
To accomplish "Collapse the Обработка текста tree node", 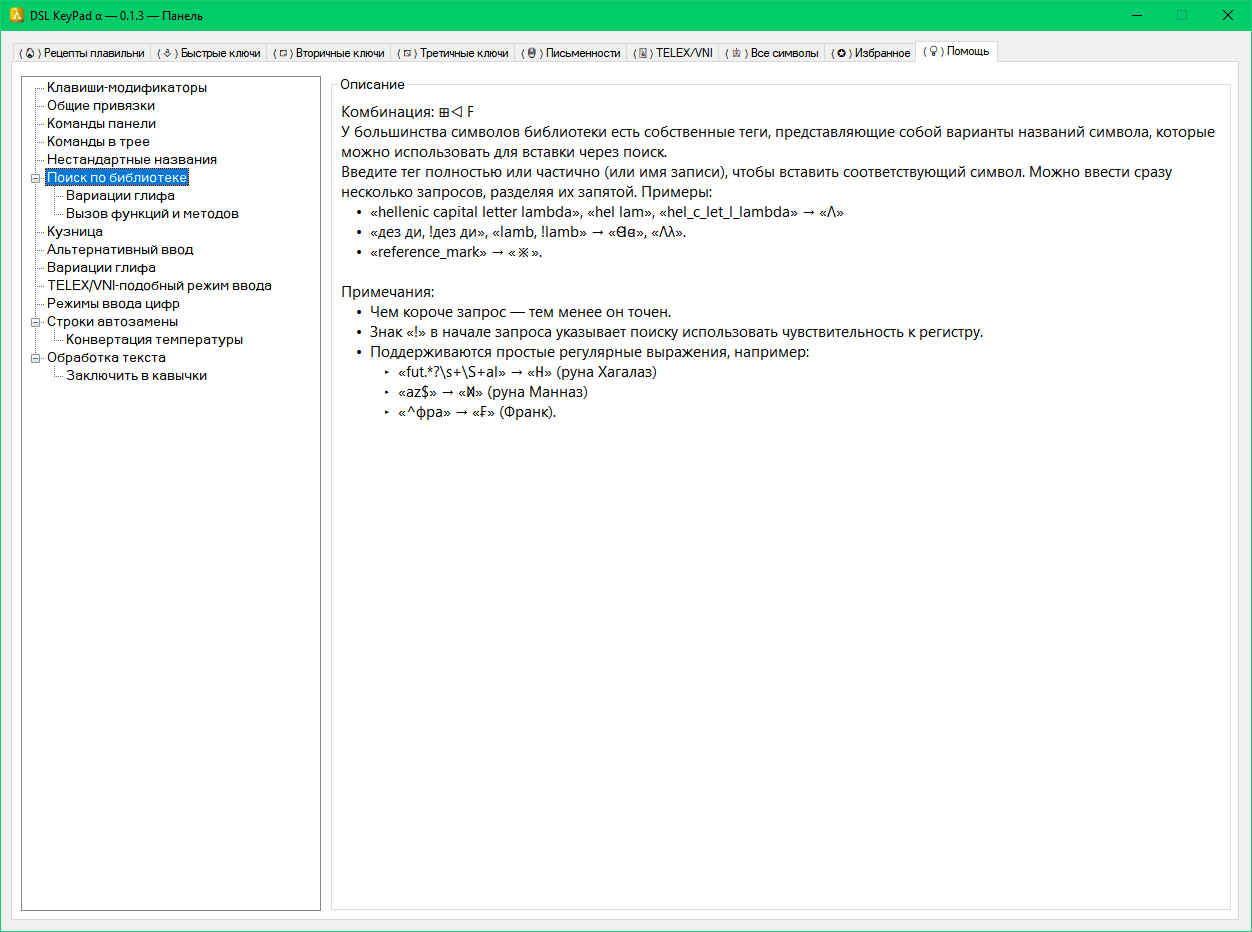I will click(37, 358).
